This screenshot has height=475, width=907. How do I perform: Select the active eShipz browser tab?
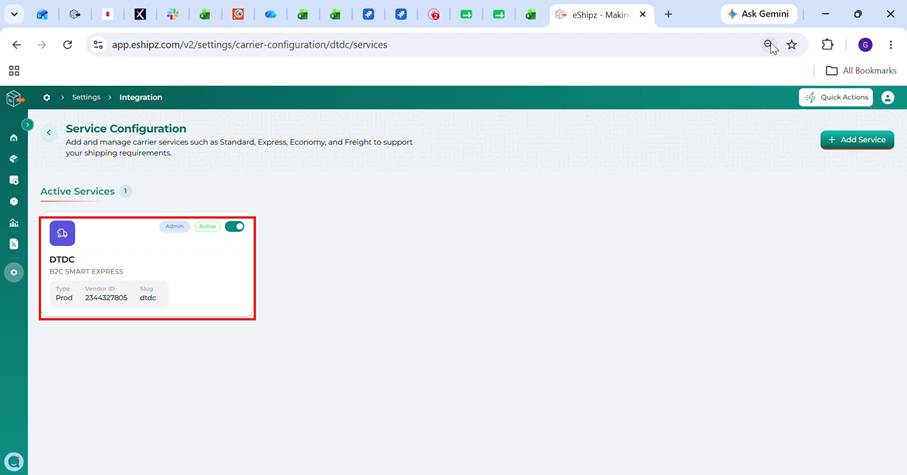(x=602, y=15)
